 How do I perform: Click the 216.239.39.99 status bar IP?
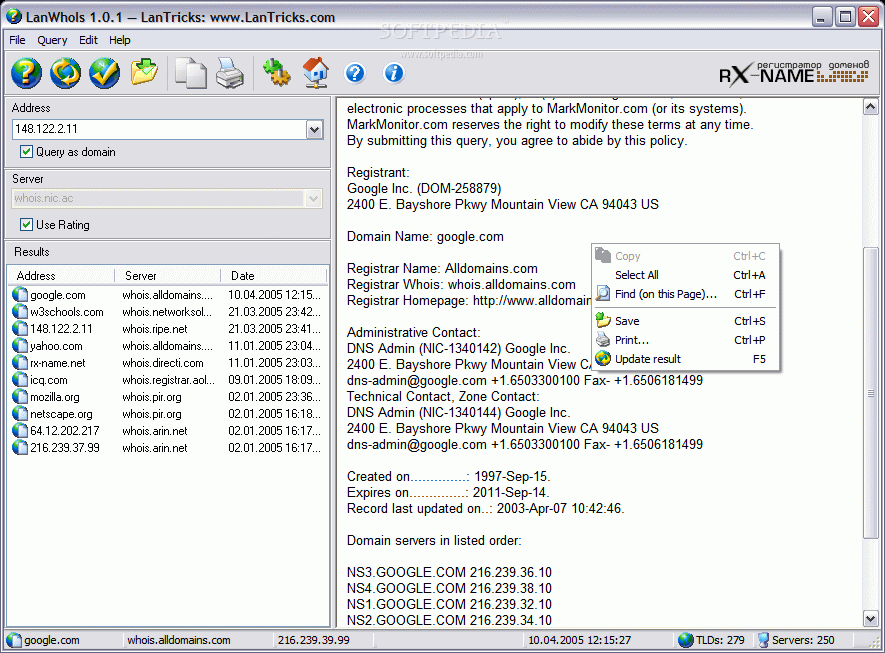[313, 641]
